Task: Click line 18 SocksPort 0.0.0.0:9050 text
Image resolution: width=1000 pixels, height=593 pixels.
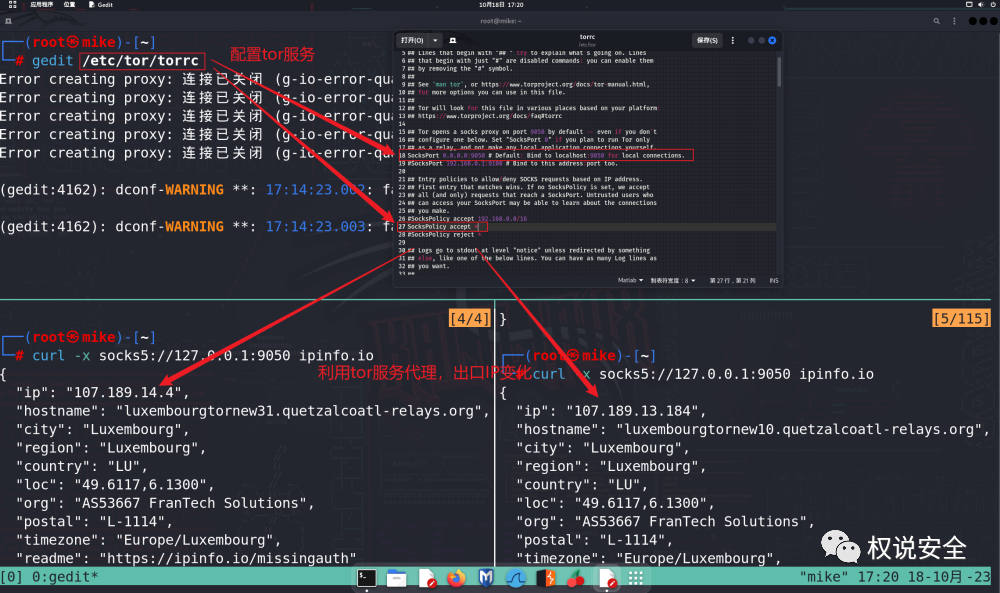Action: pos(546,156)
